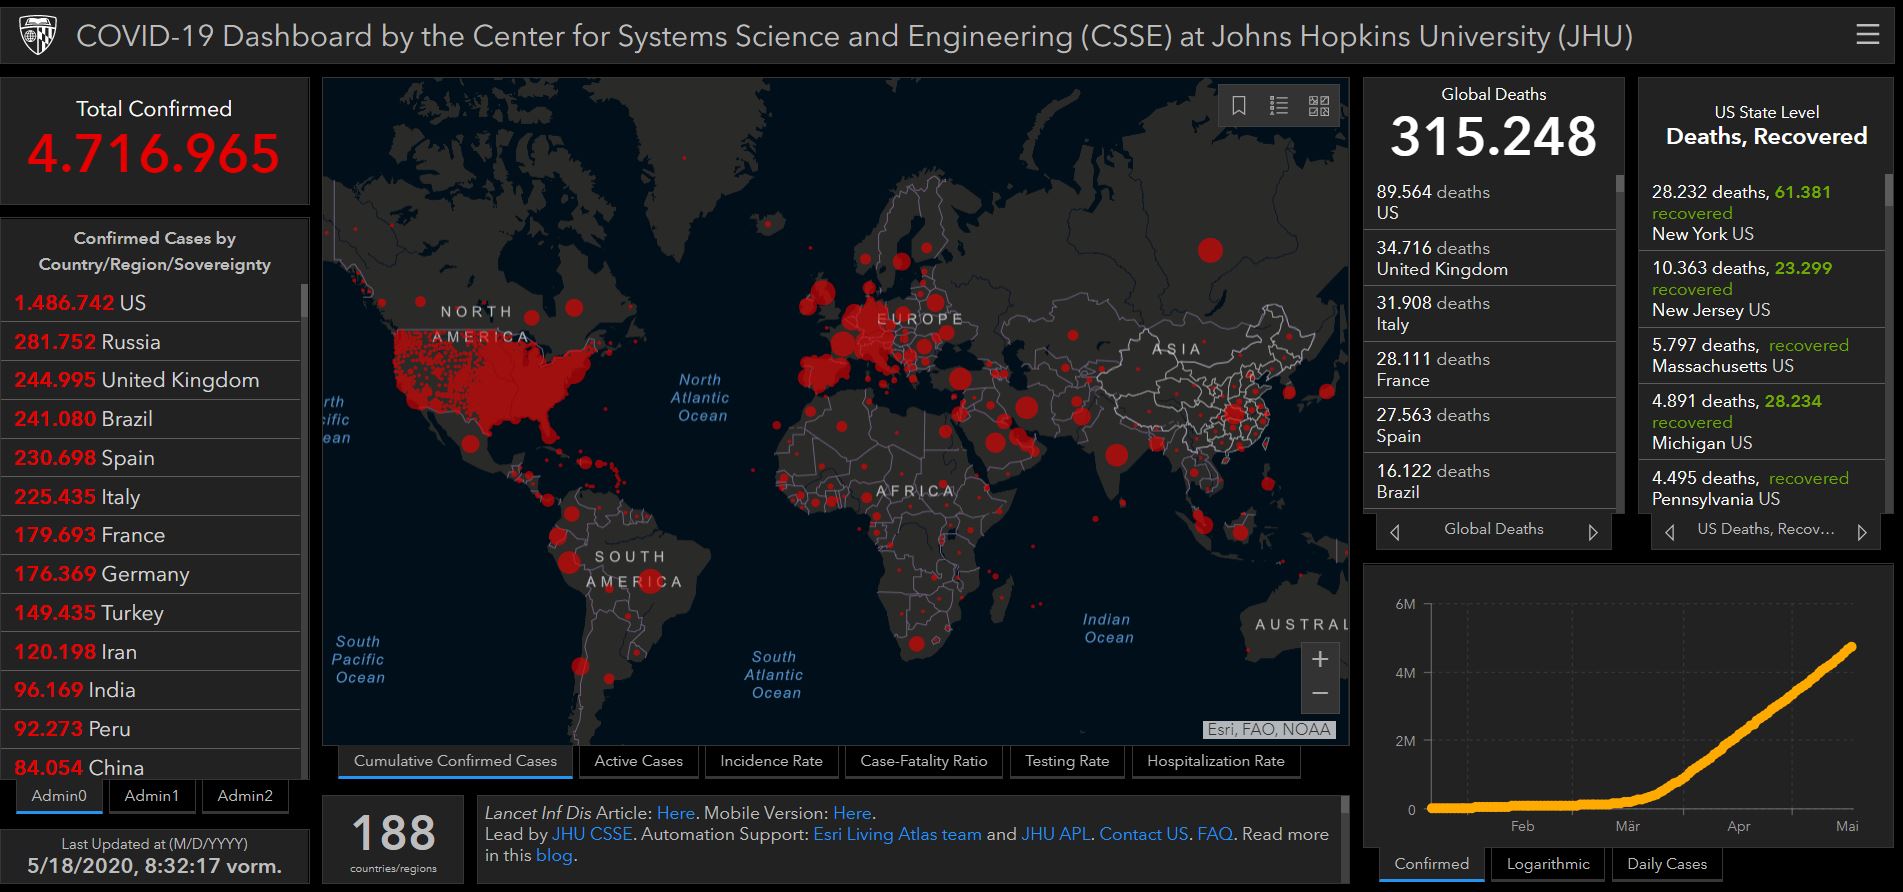
Task: Click the Johns Hopkins shield logo
Action: (x=38, y=36)
